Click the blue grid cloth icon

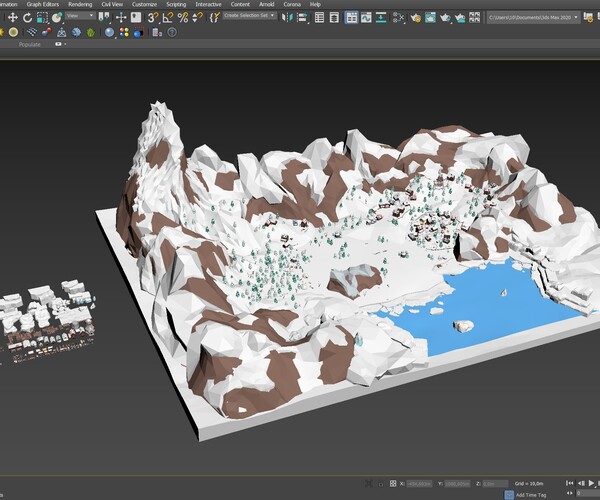point(32,33)
